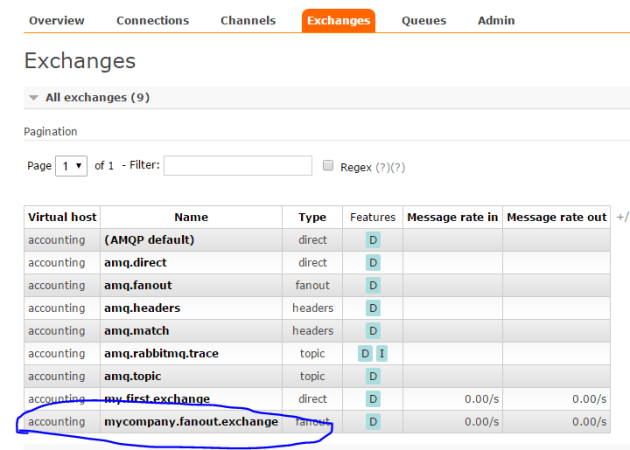Click the Exchanges page heading
Screen dimensions: 630x450
[x=80, y=61]
